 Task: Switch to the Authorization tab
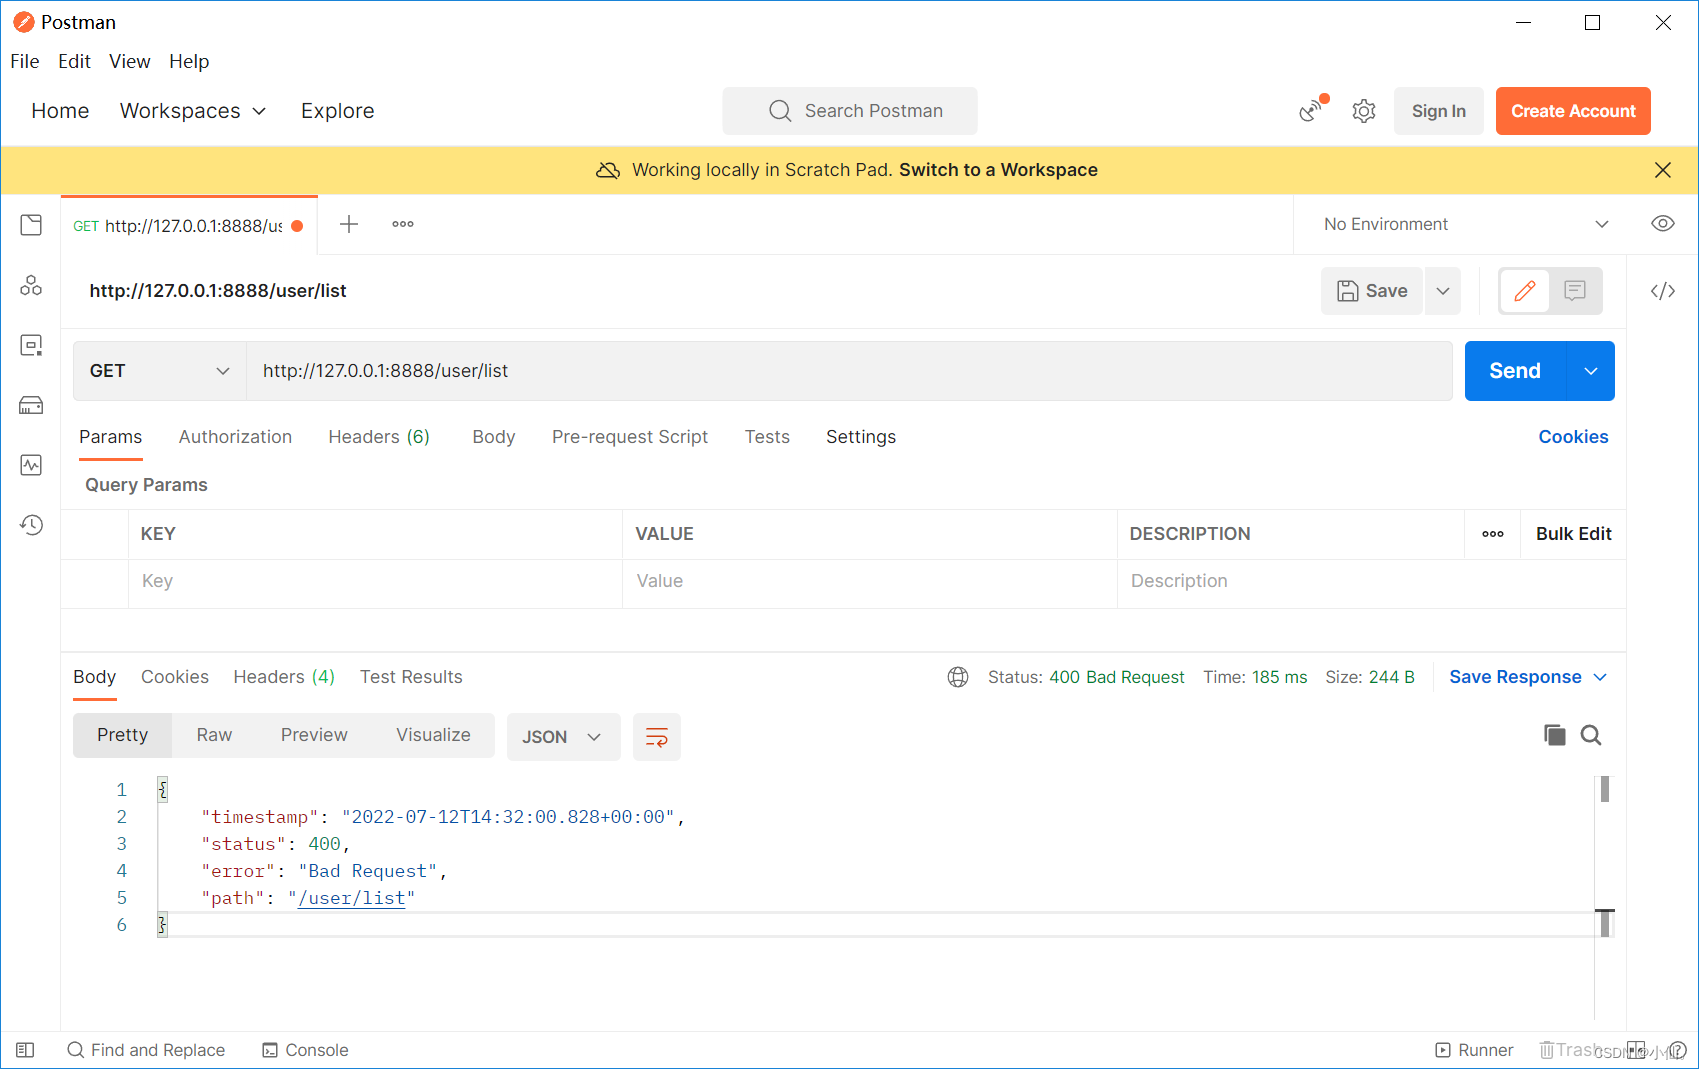235,437
